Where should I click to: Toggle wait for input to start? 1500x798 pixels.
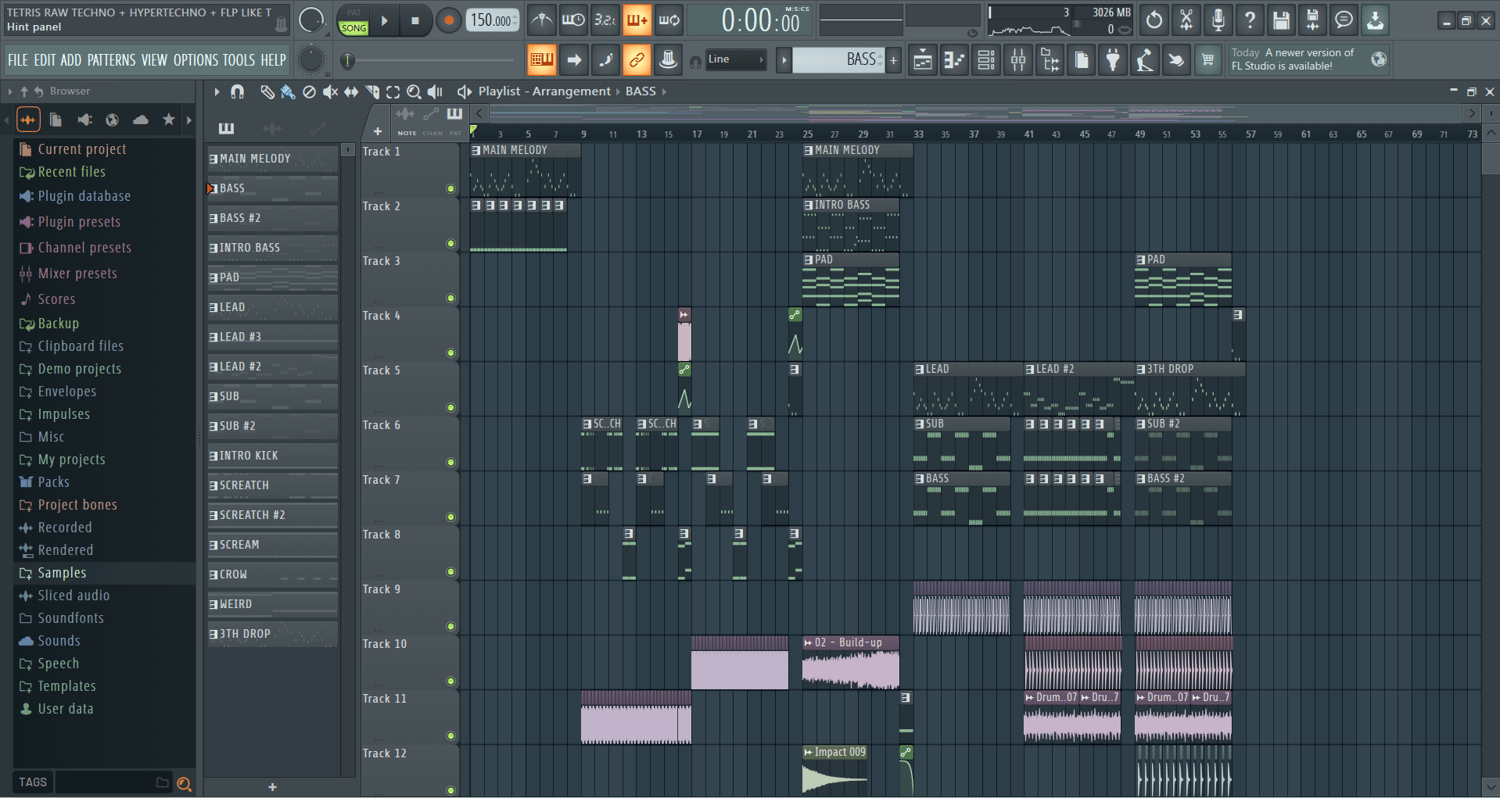click(573, 19)
